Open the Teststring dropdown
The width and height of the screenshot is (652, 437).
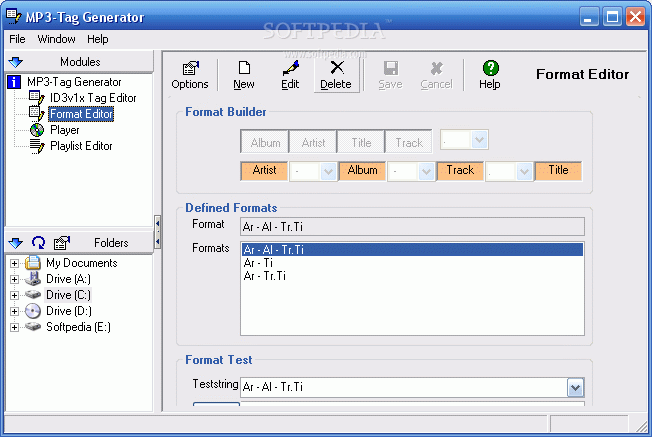coord(575,388)
